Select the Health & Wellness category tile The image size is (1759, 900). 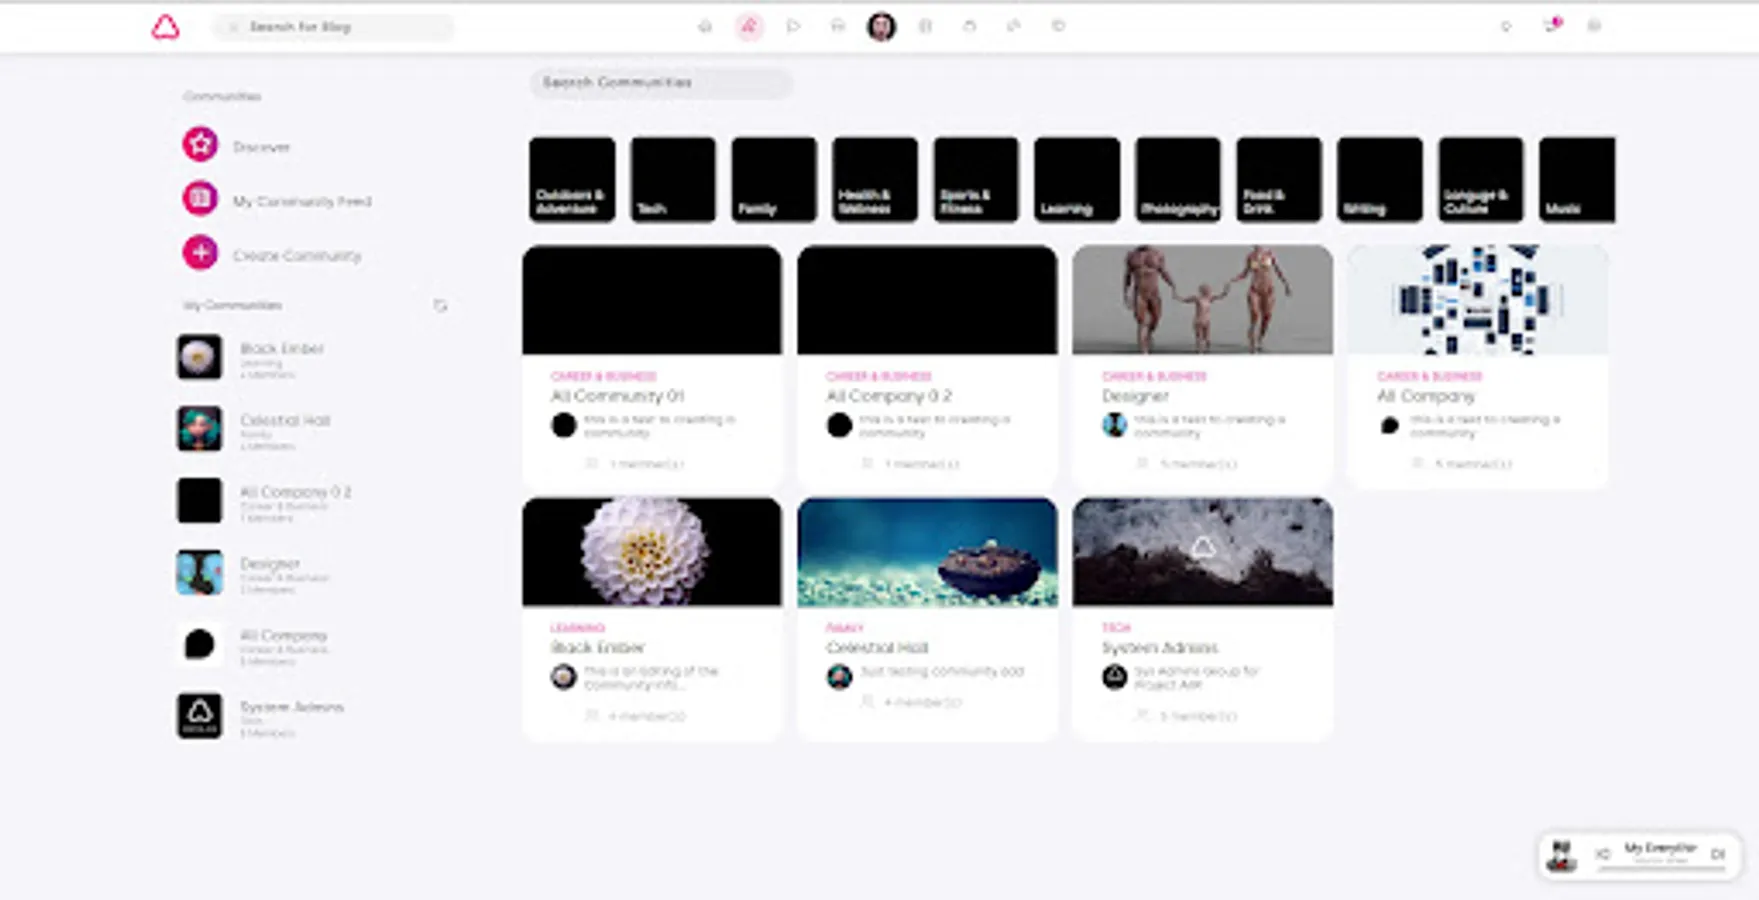[x=875, y=180]
